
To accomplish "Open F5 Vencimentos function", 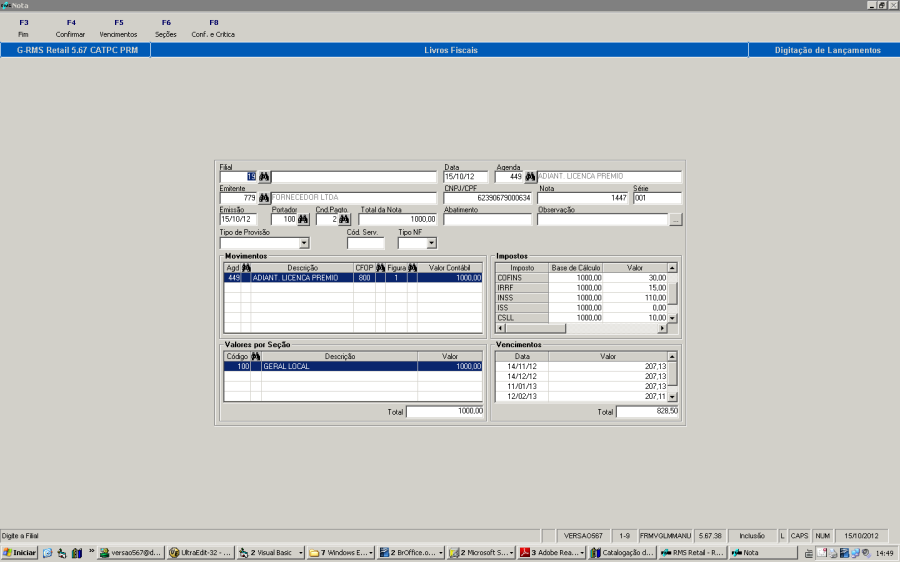I will [118, 28].
